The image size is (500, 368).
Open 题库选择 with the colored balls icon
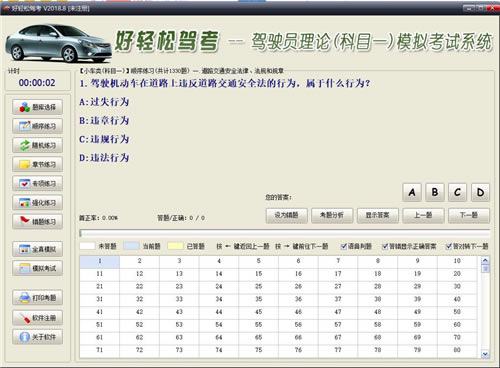(x=37, y=107)
